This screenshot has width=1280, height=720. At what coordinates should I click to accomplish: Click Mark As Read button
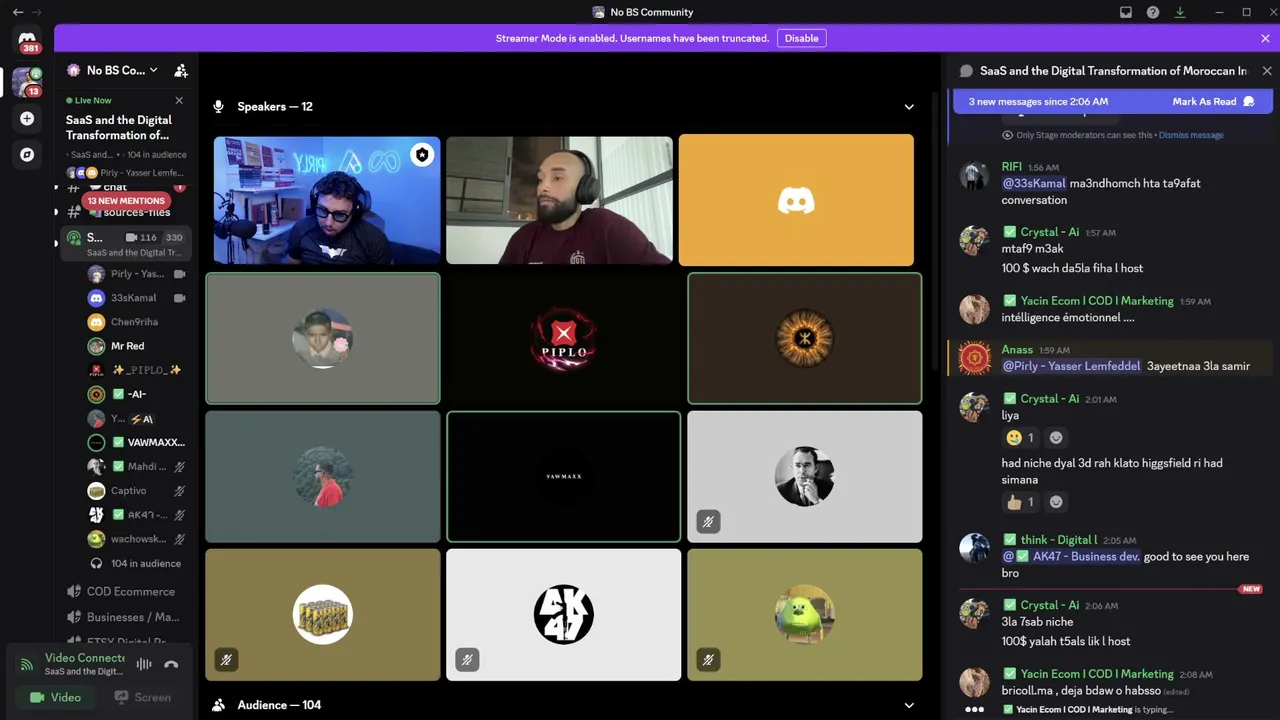click(1213, 102)
